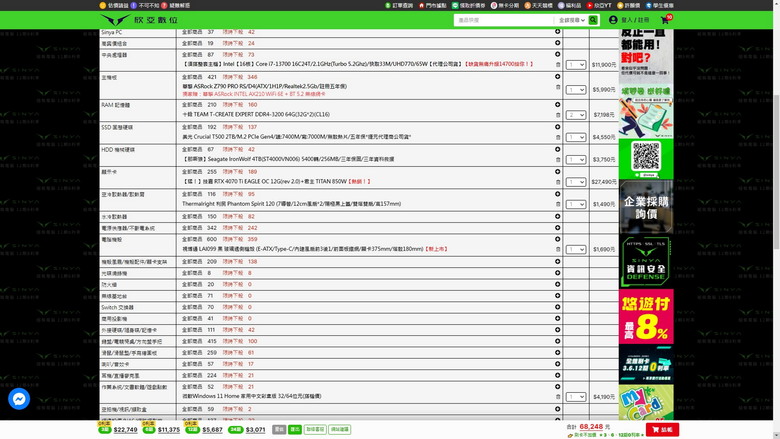Click the Sinya wing logo in header

pyautogui.click(x=115, y=20)
